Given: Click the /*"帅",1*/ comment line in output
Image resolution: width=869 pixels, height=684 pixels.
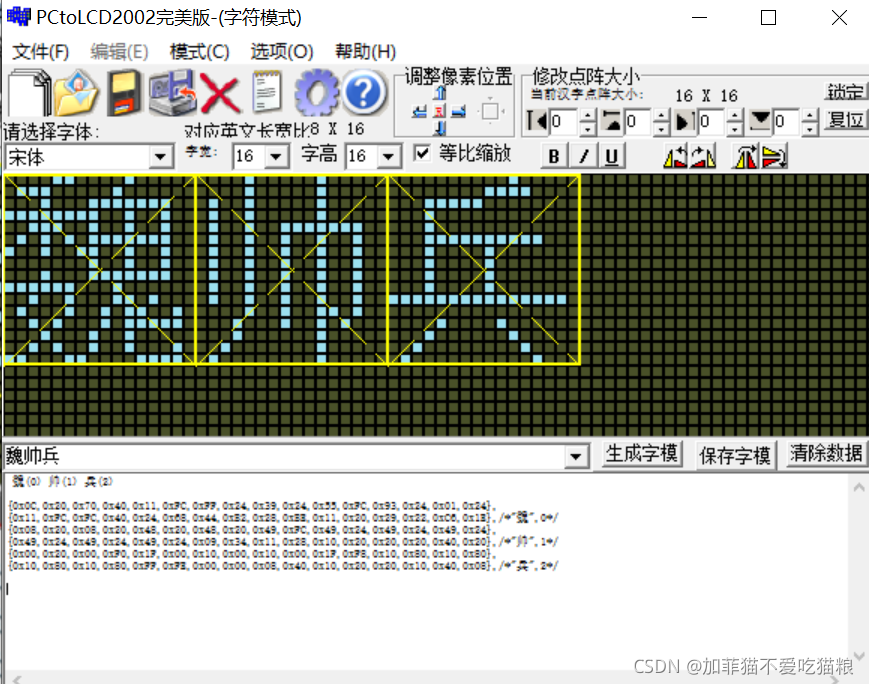Looking at the screenshot, I should coord(529,542).
